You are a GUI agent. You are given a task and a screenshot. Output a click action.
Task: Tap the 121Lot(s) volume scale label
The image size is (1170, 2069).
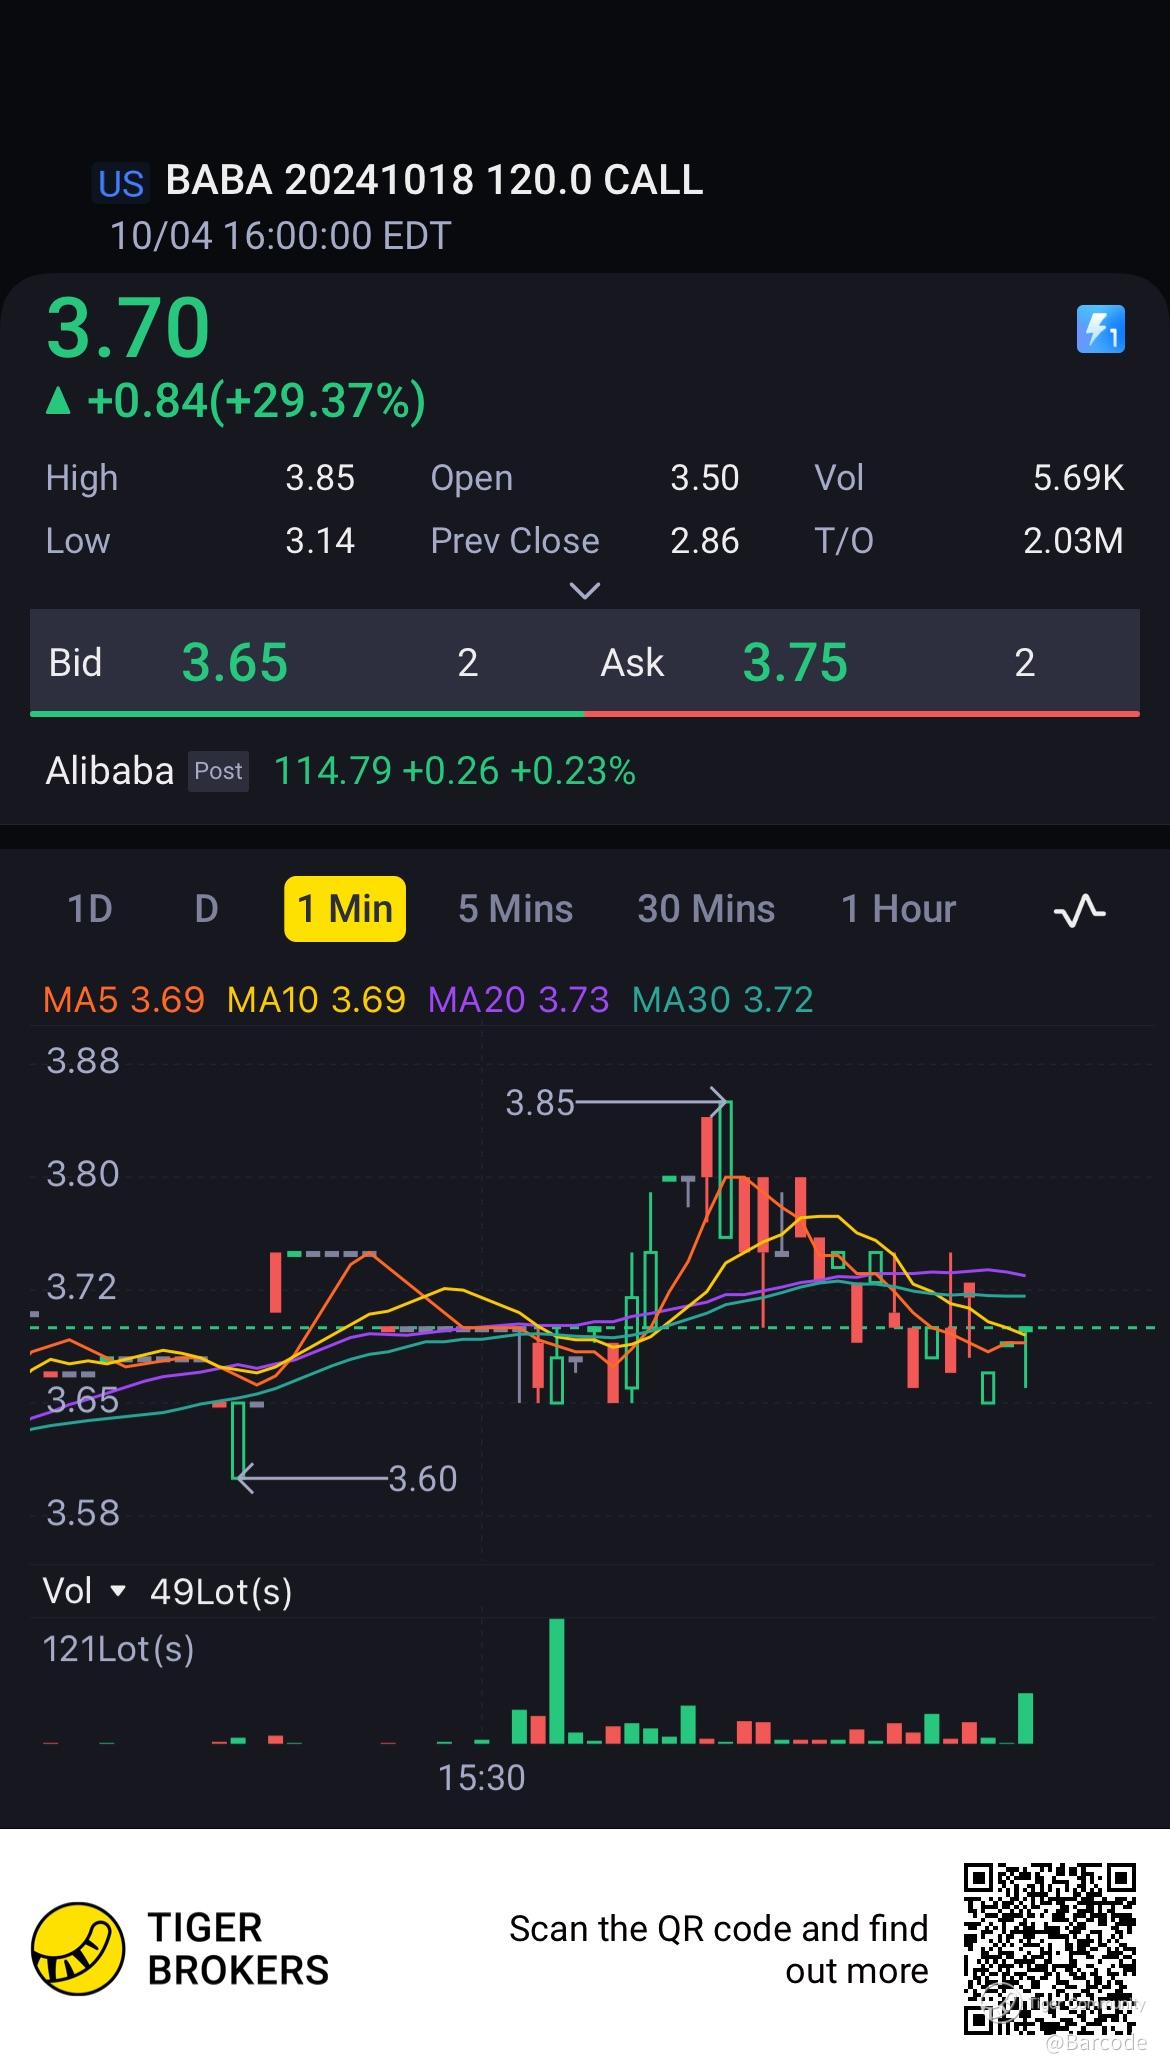click(x=118, y=1649)
